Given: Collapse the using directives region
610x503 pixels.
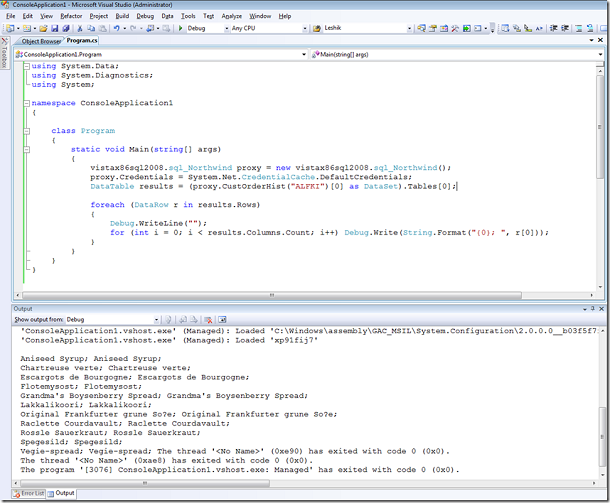Looking at the screenshot, I should (26, 66).
